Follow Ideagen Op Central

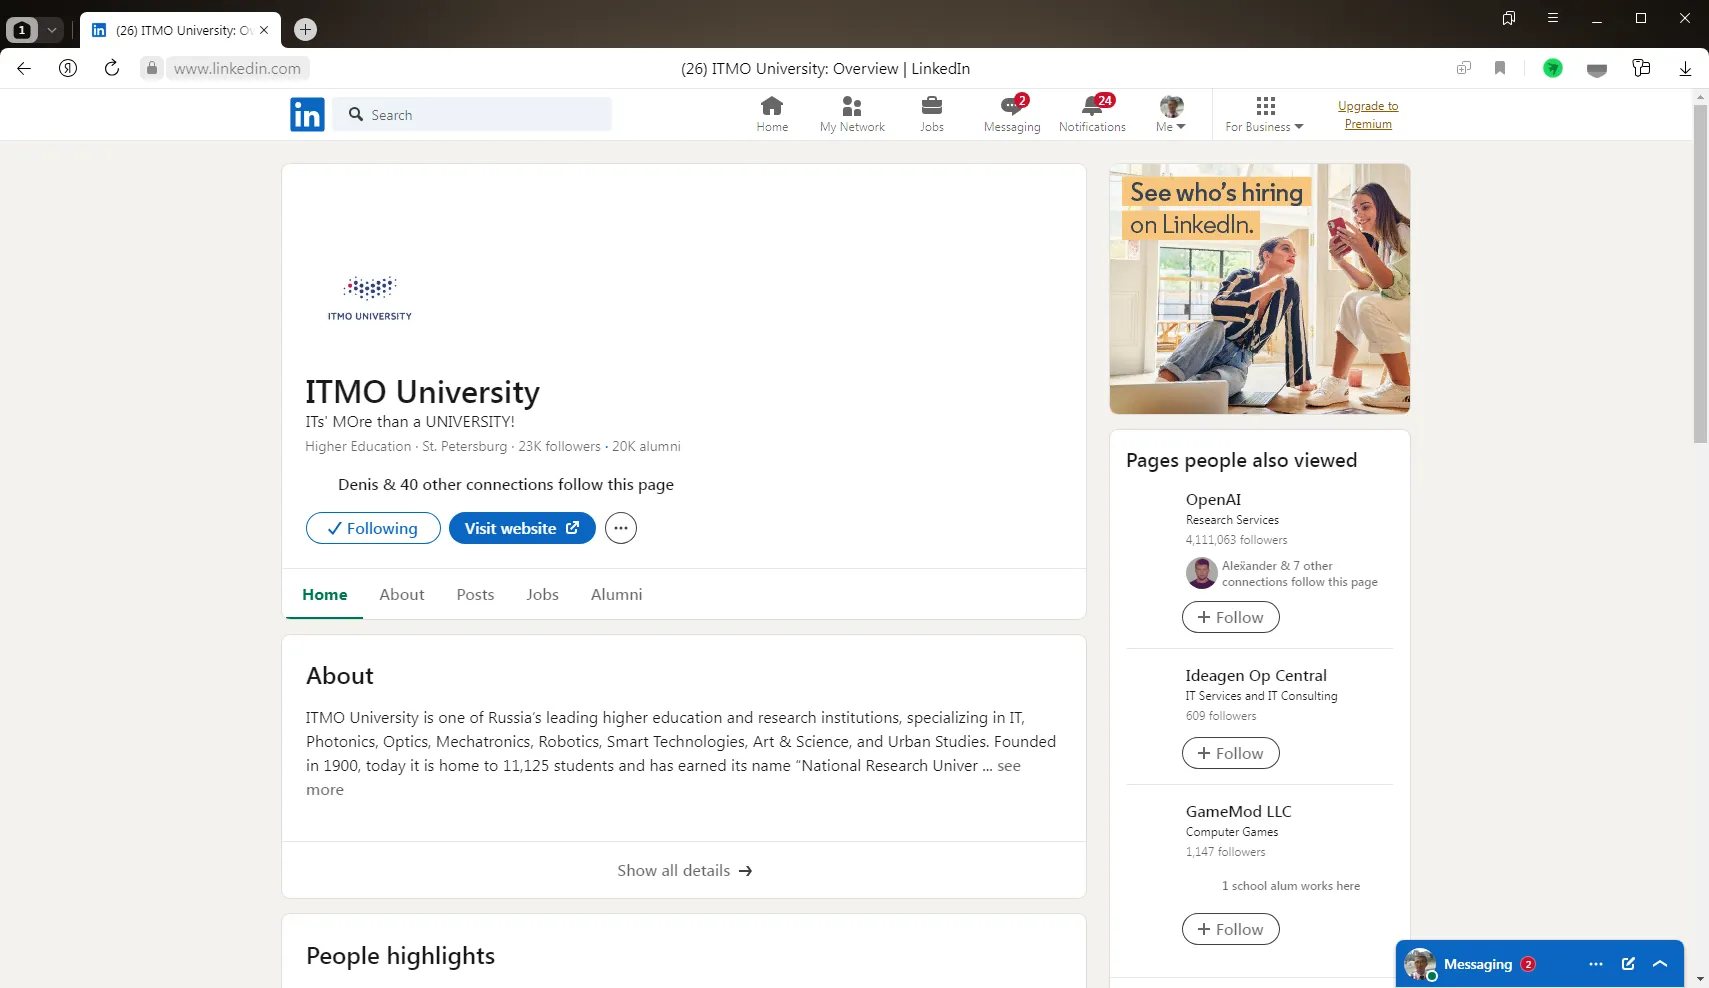(1231, 753)
